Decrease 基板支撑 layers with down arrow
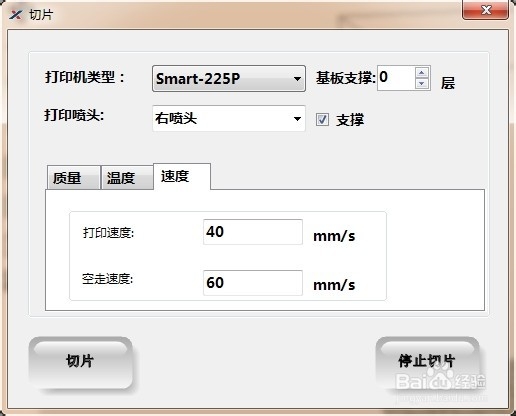 (422, 83)
